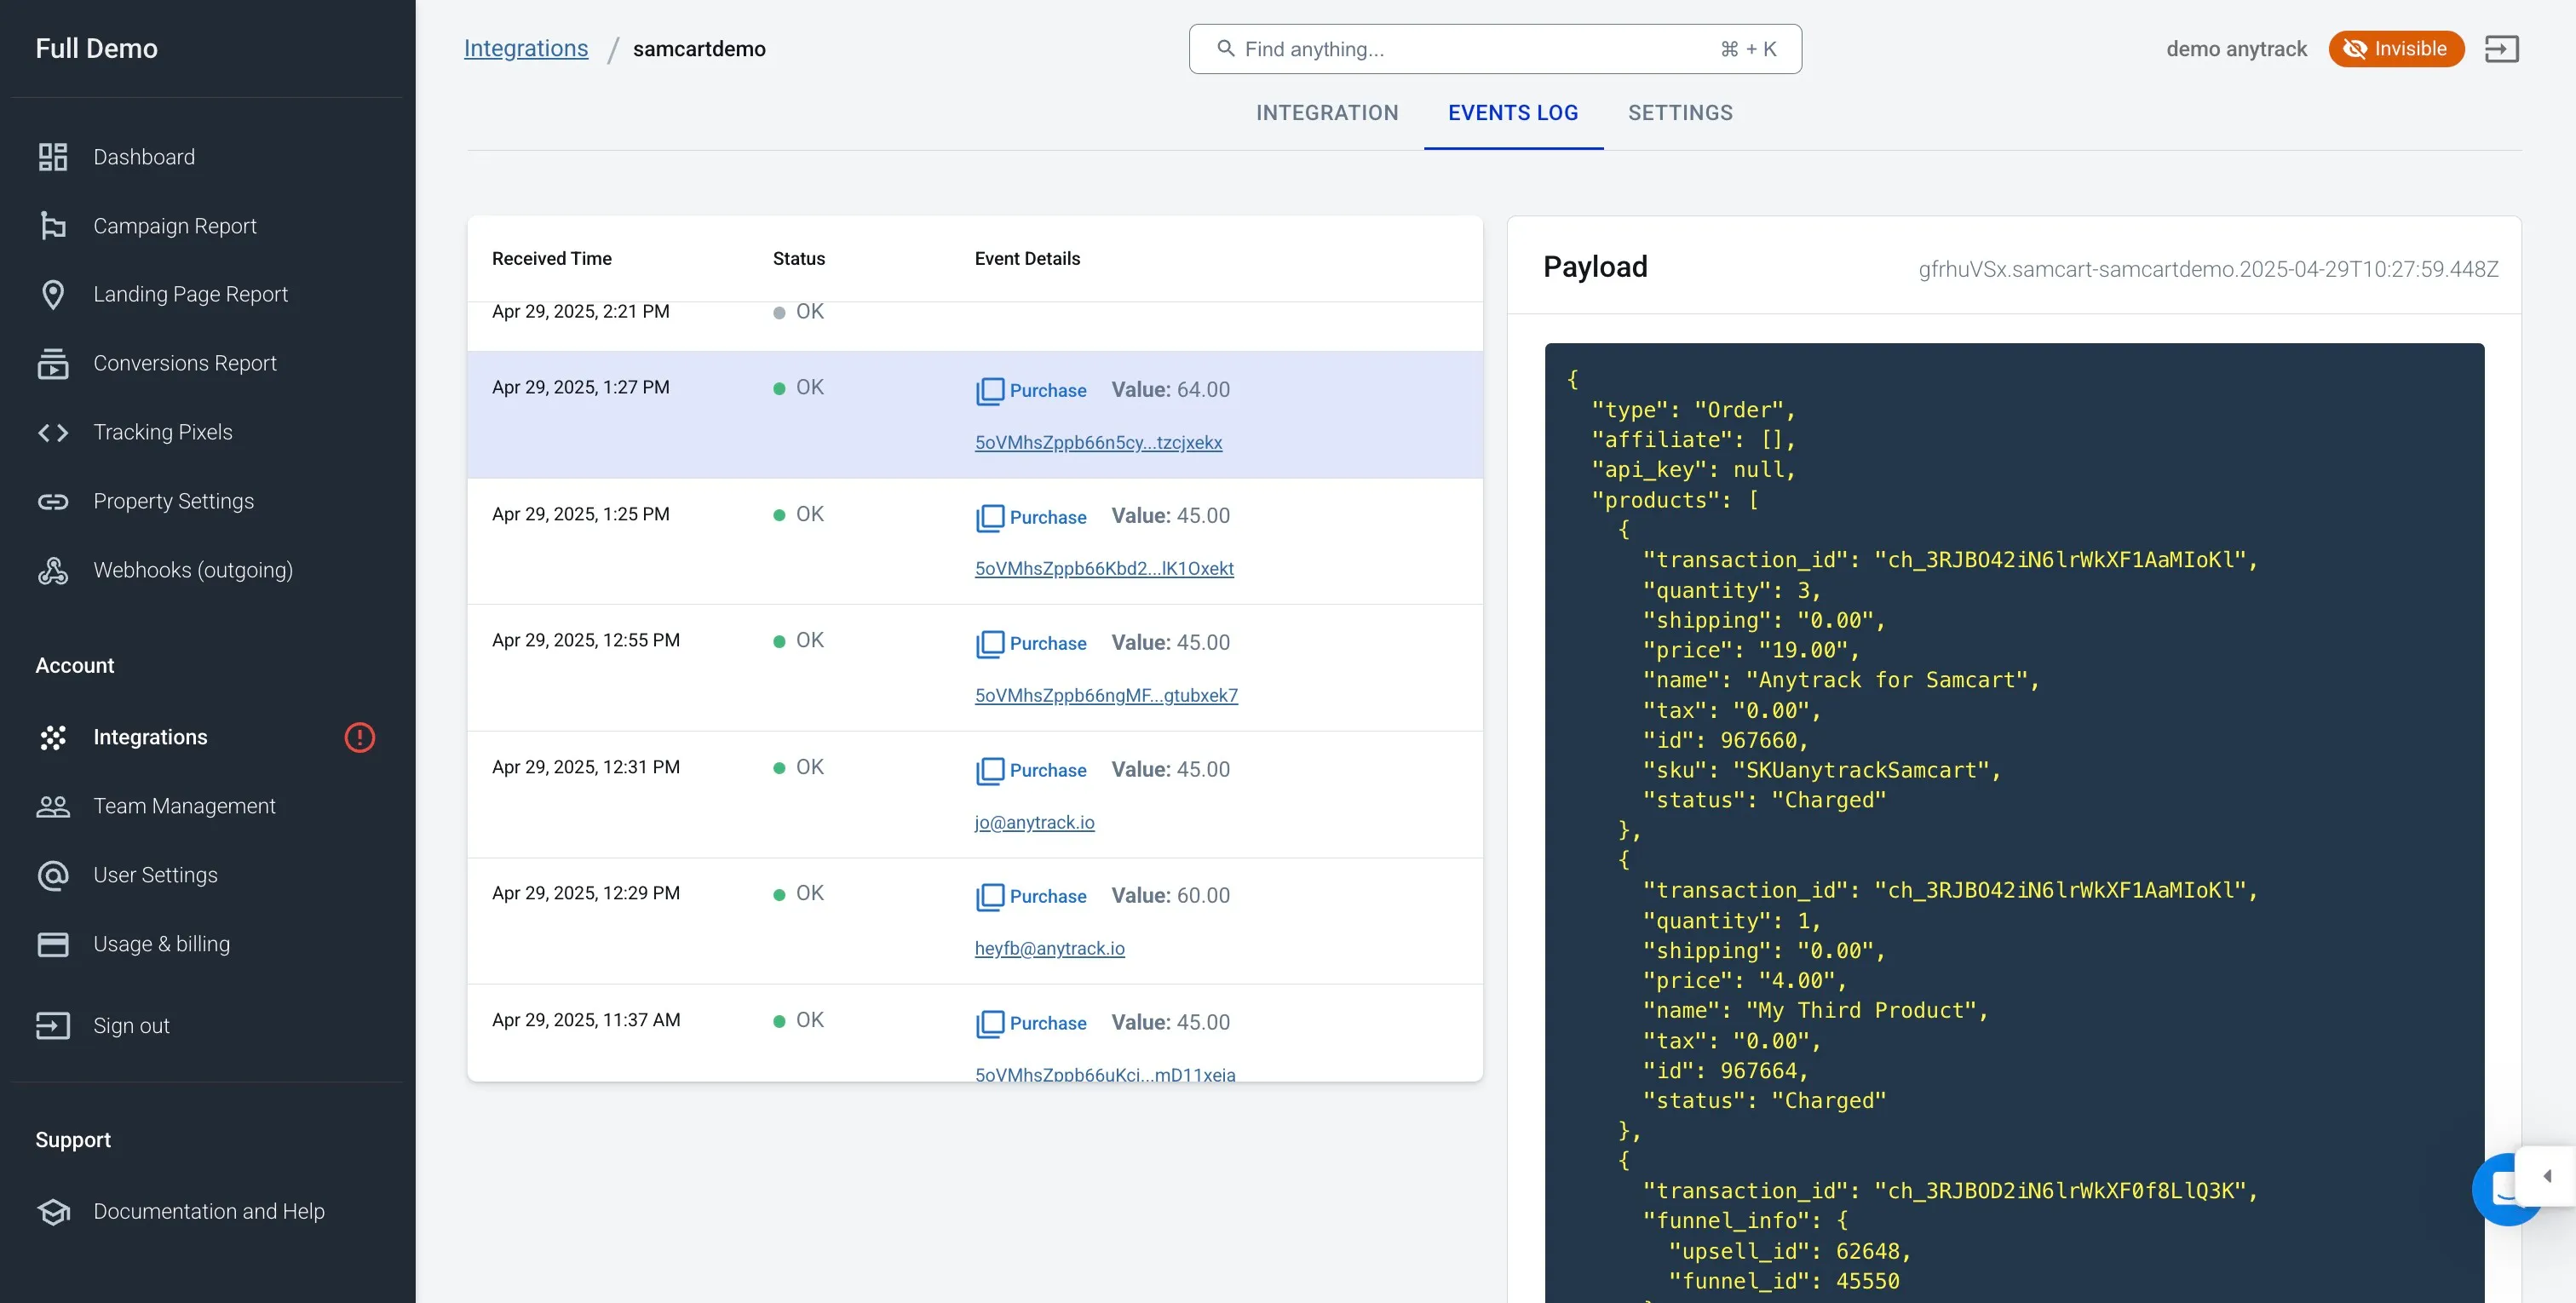Go to Campaign Report menu item
The width and height of the screenshot is (2576, 1303).
click(175, 226)
